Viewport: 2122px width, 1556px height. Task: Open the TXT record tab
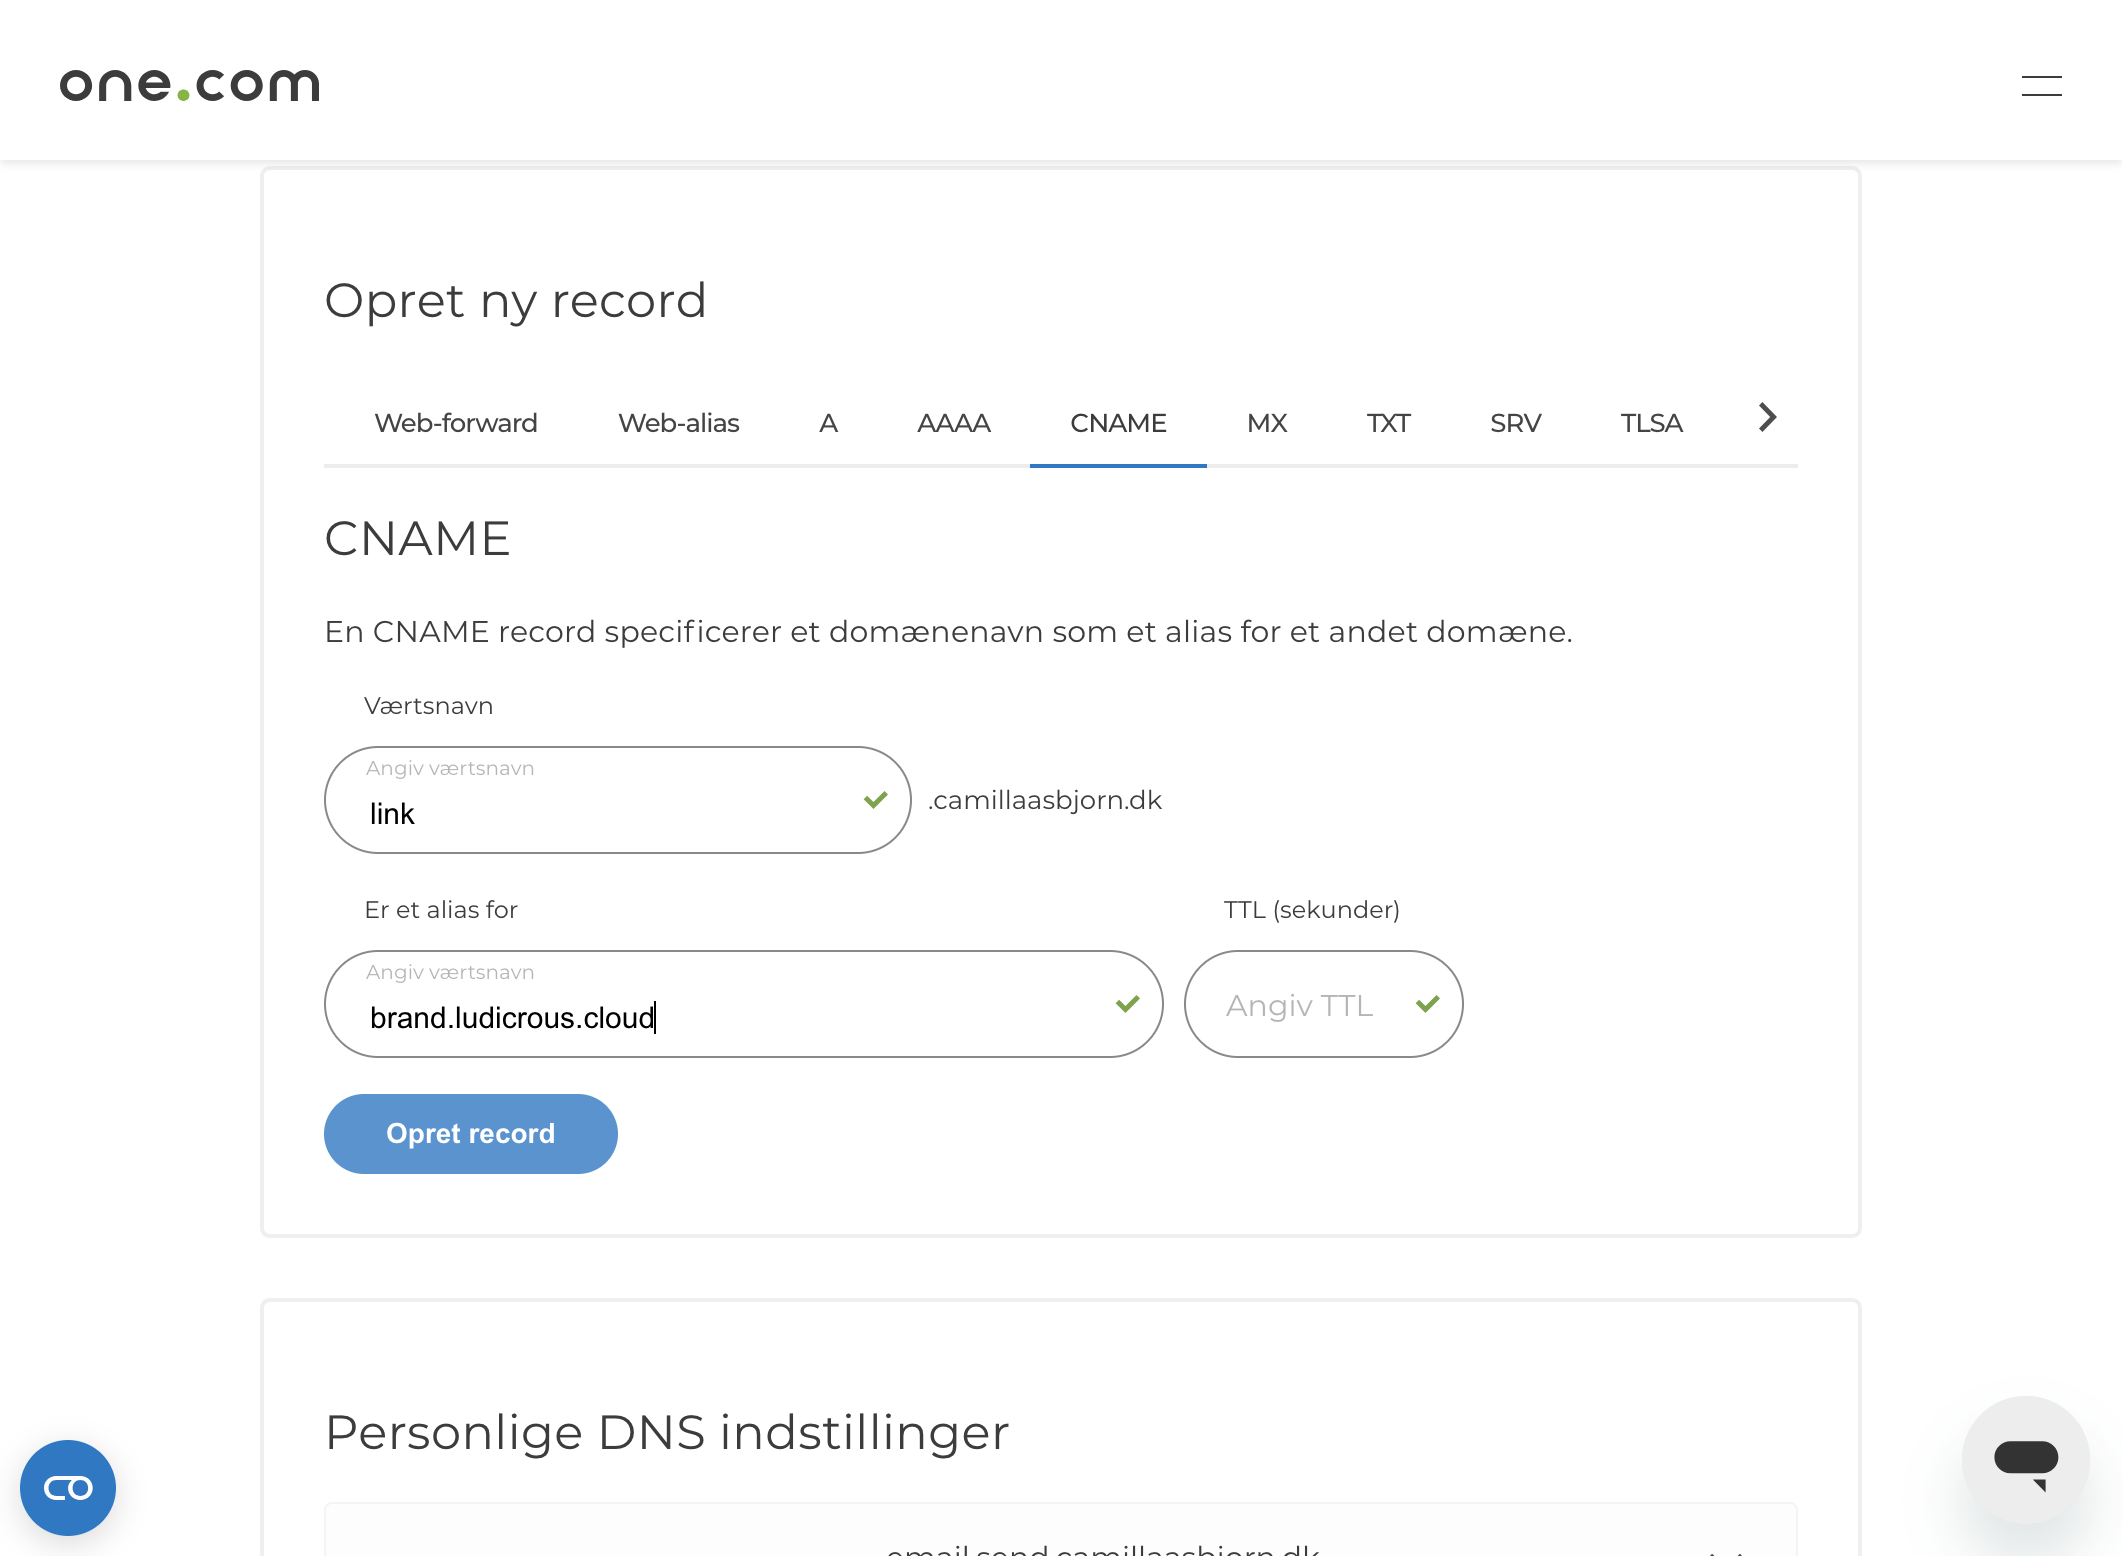point(1388,423)
